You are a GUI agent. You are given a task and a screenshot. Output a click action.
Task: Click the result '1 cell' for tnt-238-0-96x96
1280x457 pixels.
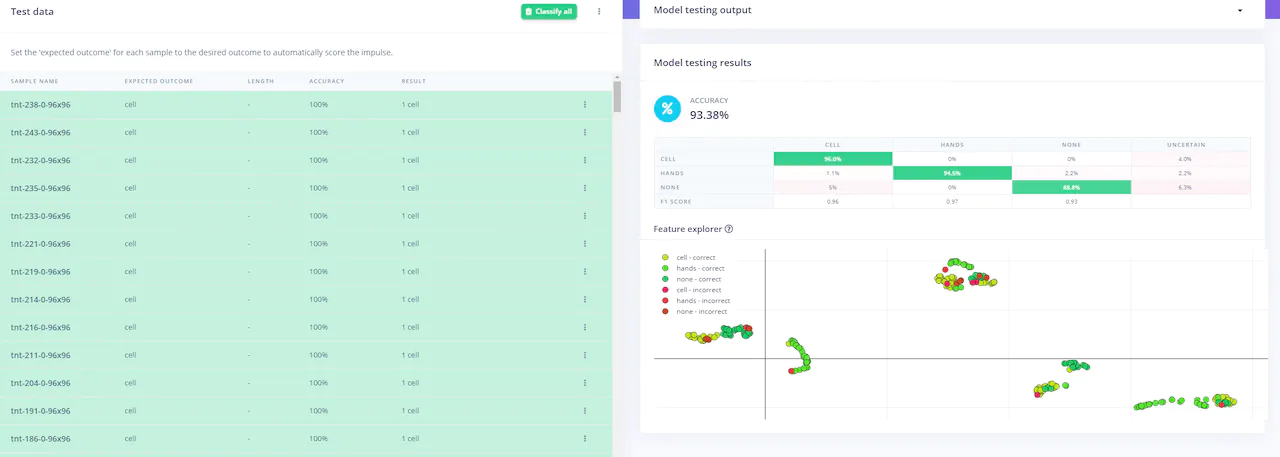410,104
